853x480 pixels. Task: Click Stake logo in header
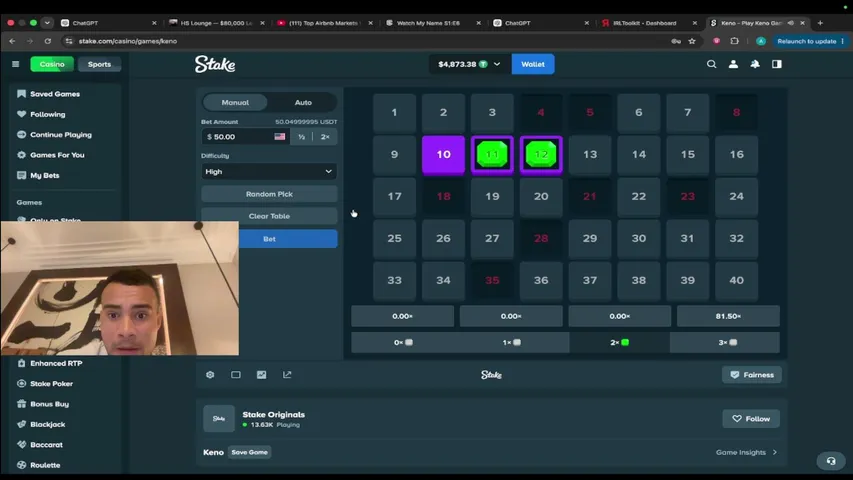(x=215, y=64)
